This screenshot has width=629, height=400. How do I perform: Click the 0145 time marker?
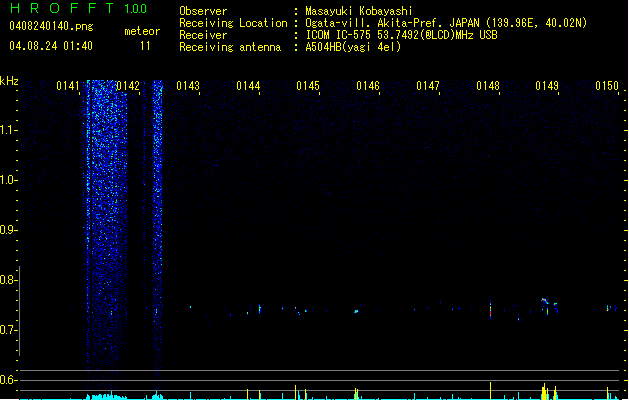308,86
